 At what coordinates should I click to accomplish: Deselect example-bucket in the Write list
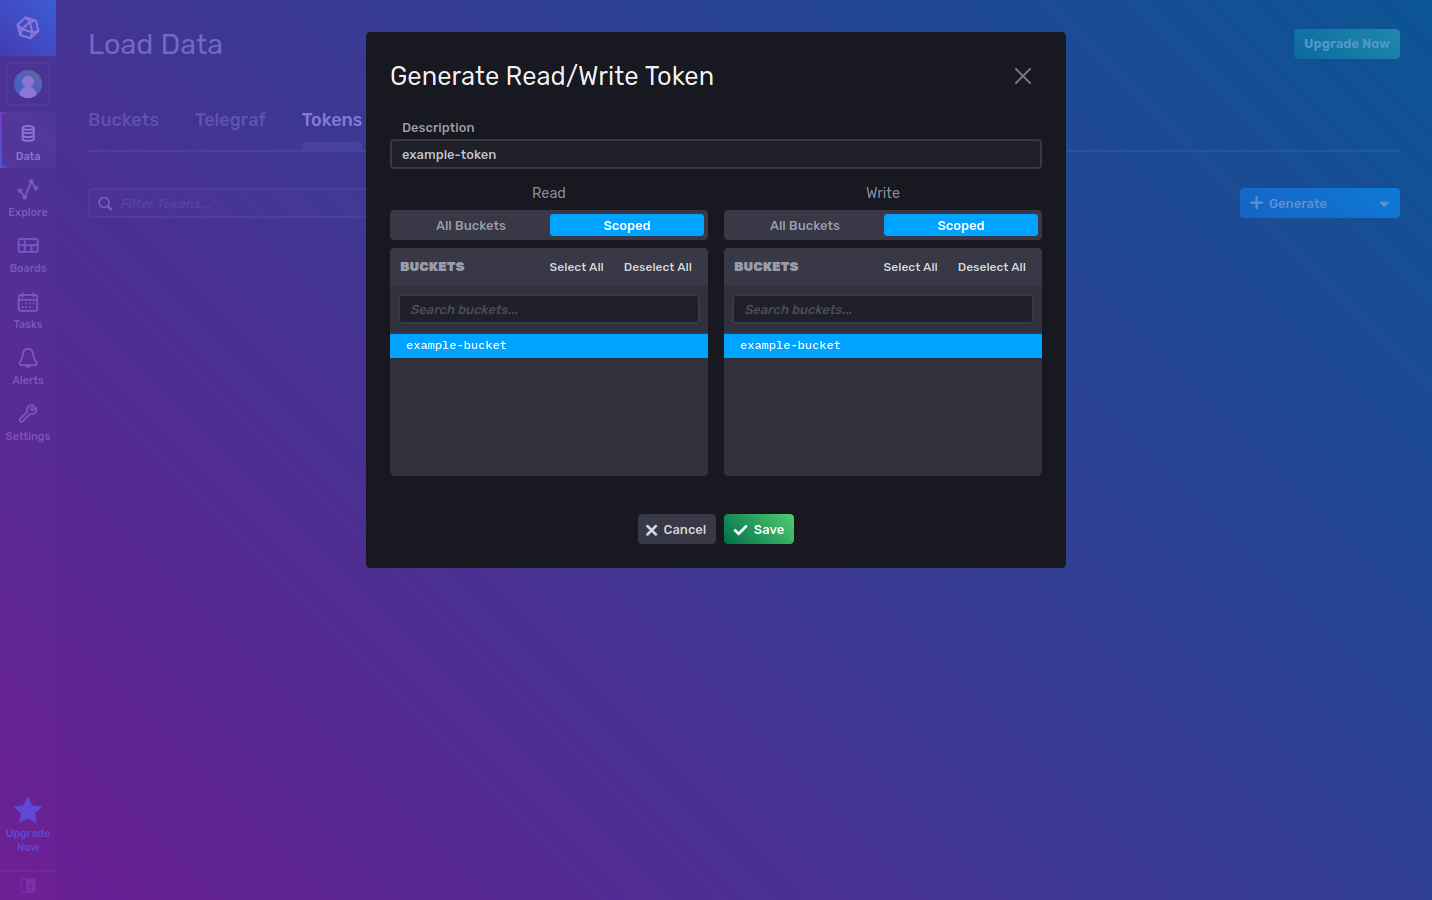(882, 345)
